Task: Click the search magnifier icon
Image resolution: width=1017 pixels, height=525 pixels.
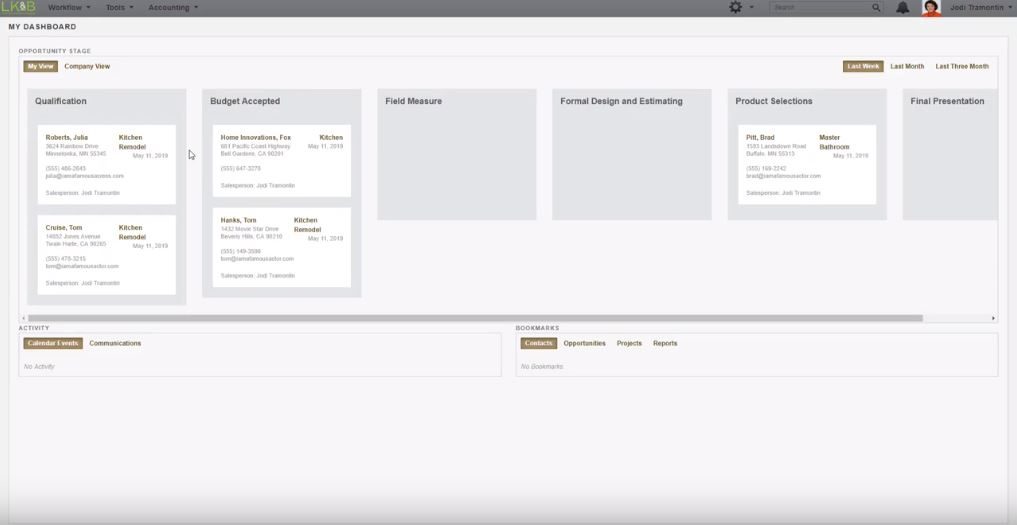Action: pyautogui.click(x=876, y=7)
